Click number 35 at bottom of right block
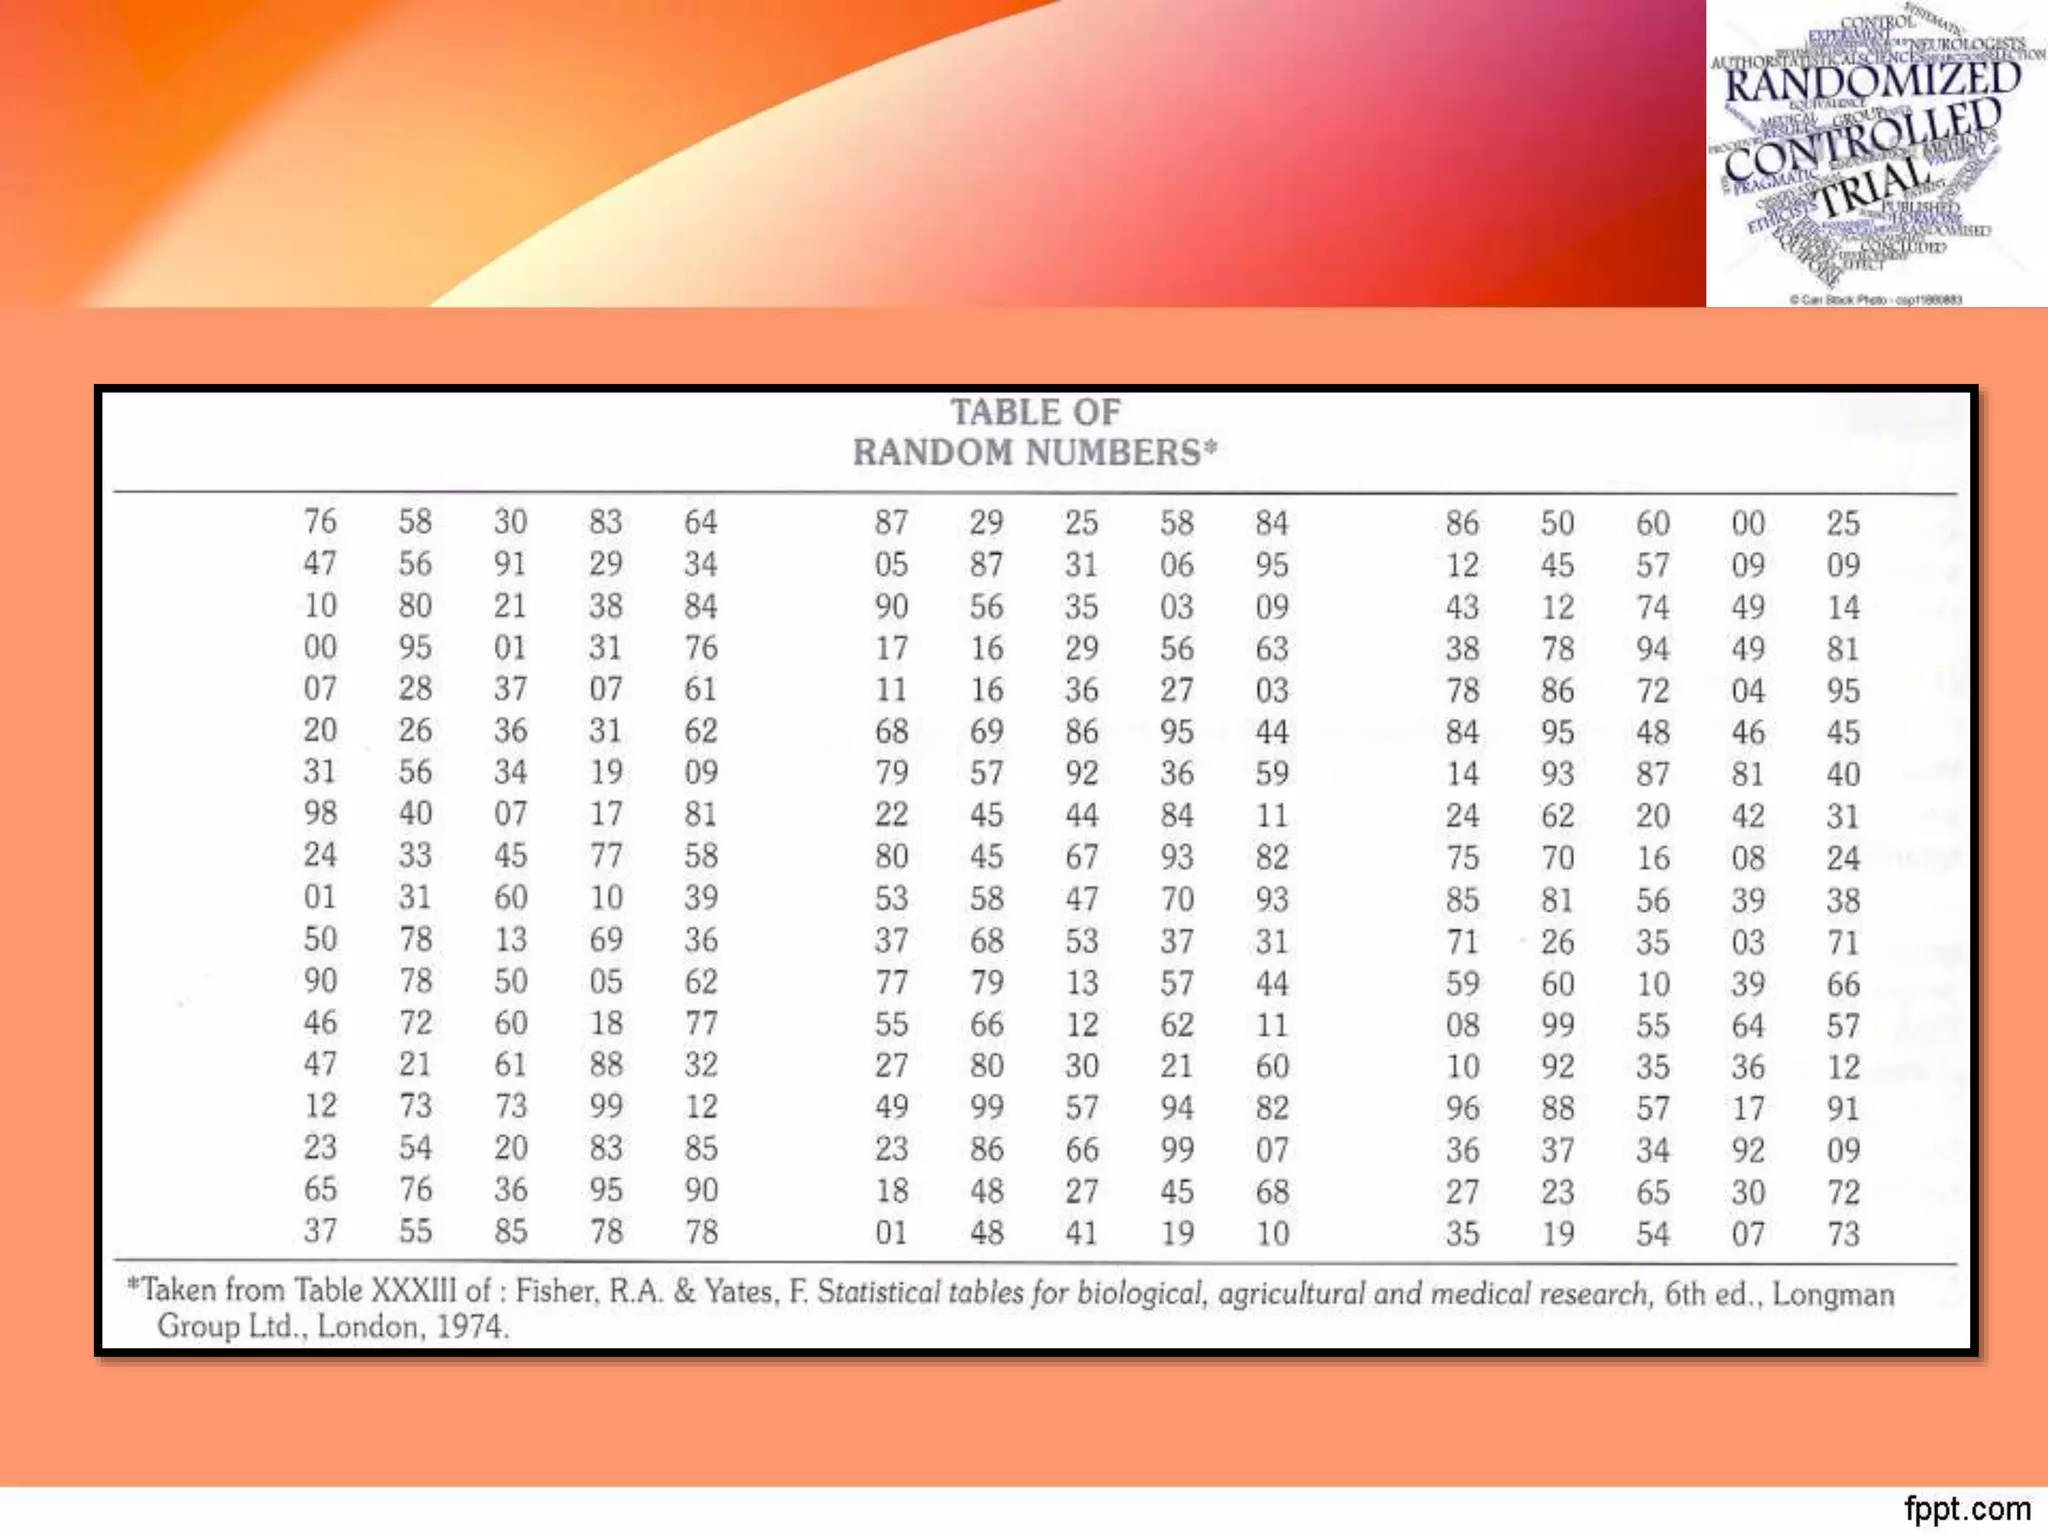Viewport: 2048px width, 1536px height. [1462, 1233]
